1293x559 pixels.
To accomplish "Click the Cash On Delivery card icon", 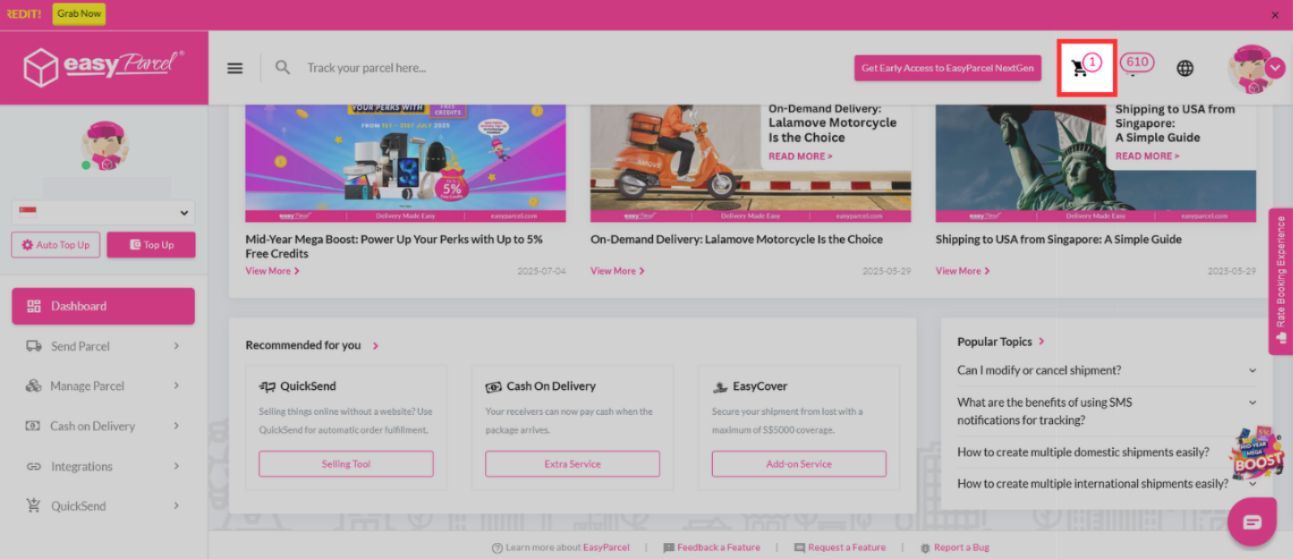I will coord(493,387).
